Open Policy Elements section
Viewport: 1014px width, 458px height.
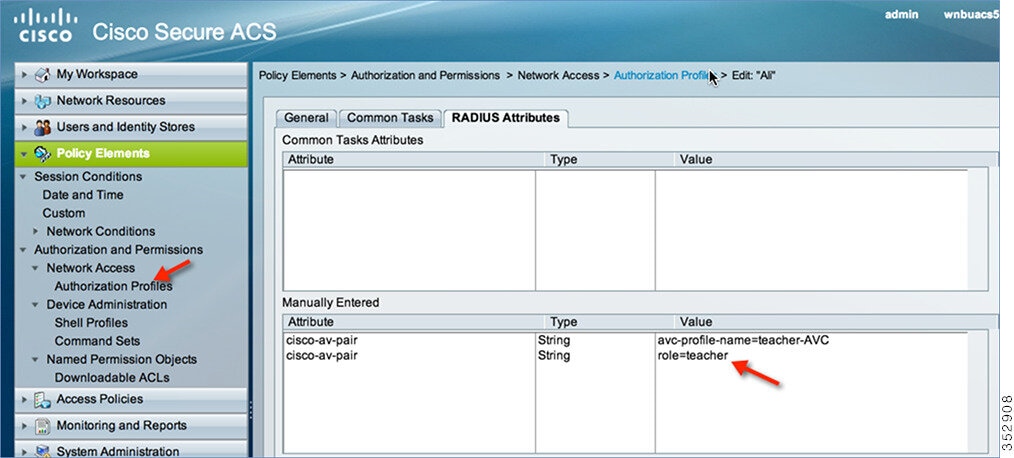pos(131,154)
